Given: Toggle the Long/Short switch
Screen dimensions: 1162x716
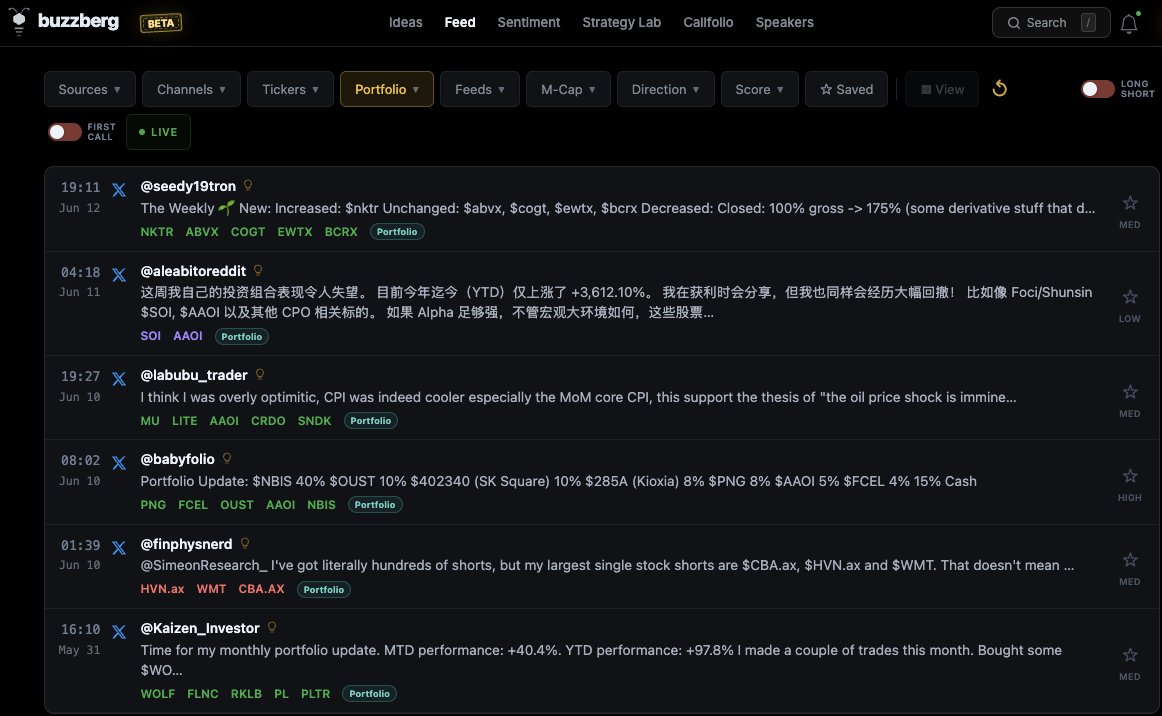Looking at the screenshot, I should point(1097,89).
